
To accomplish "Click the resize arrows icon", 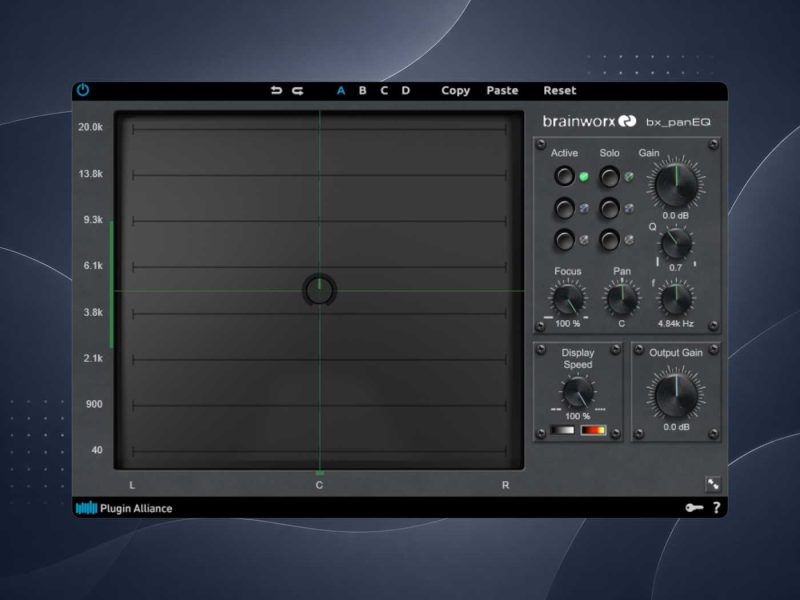I will 713,484.
